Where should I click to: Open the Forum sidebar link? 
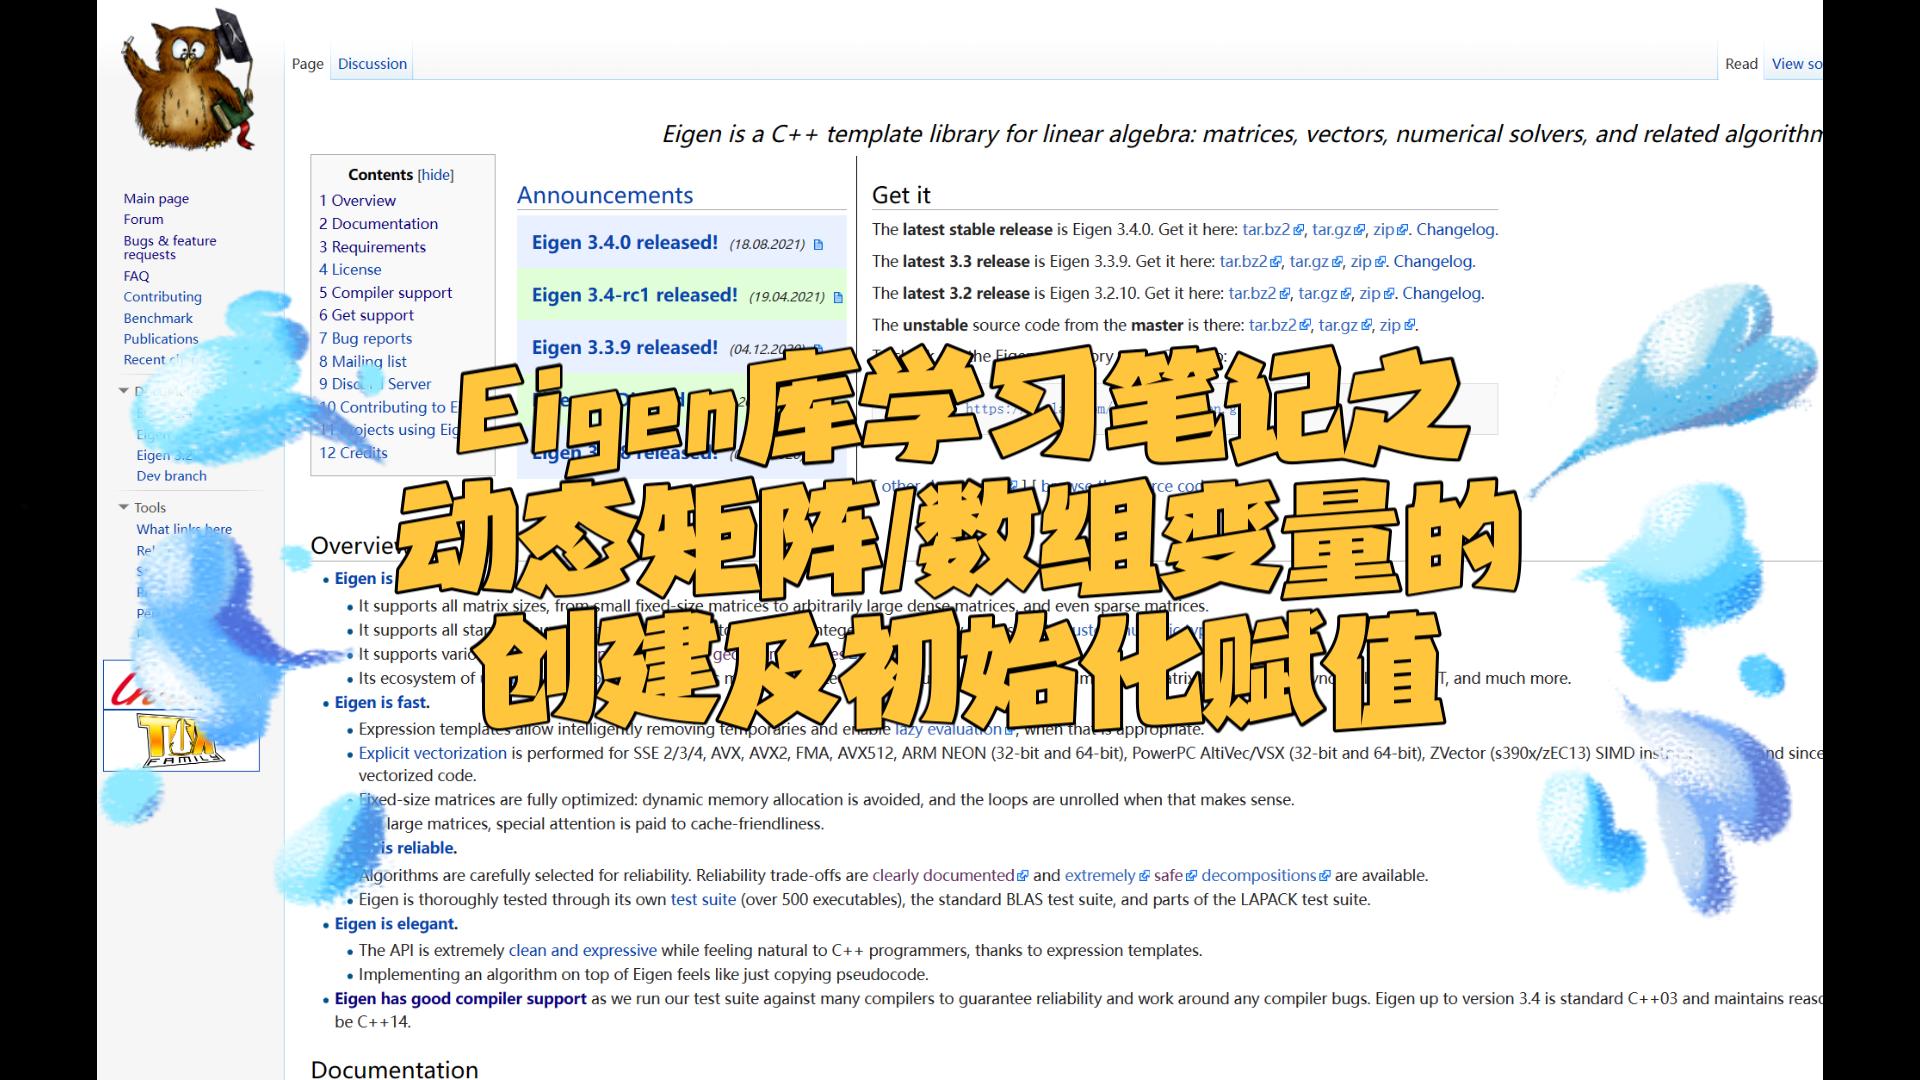tap(143, 220)
